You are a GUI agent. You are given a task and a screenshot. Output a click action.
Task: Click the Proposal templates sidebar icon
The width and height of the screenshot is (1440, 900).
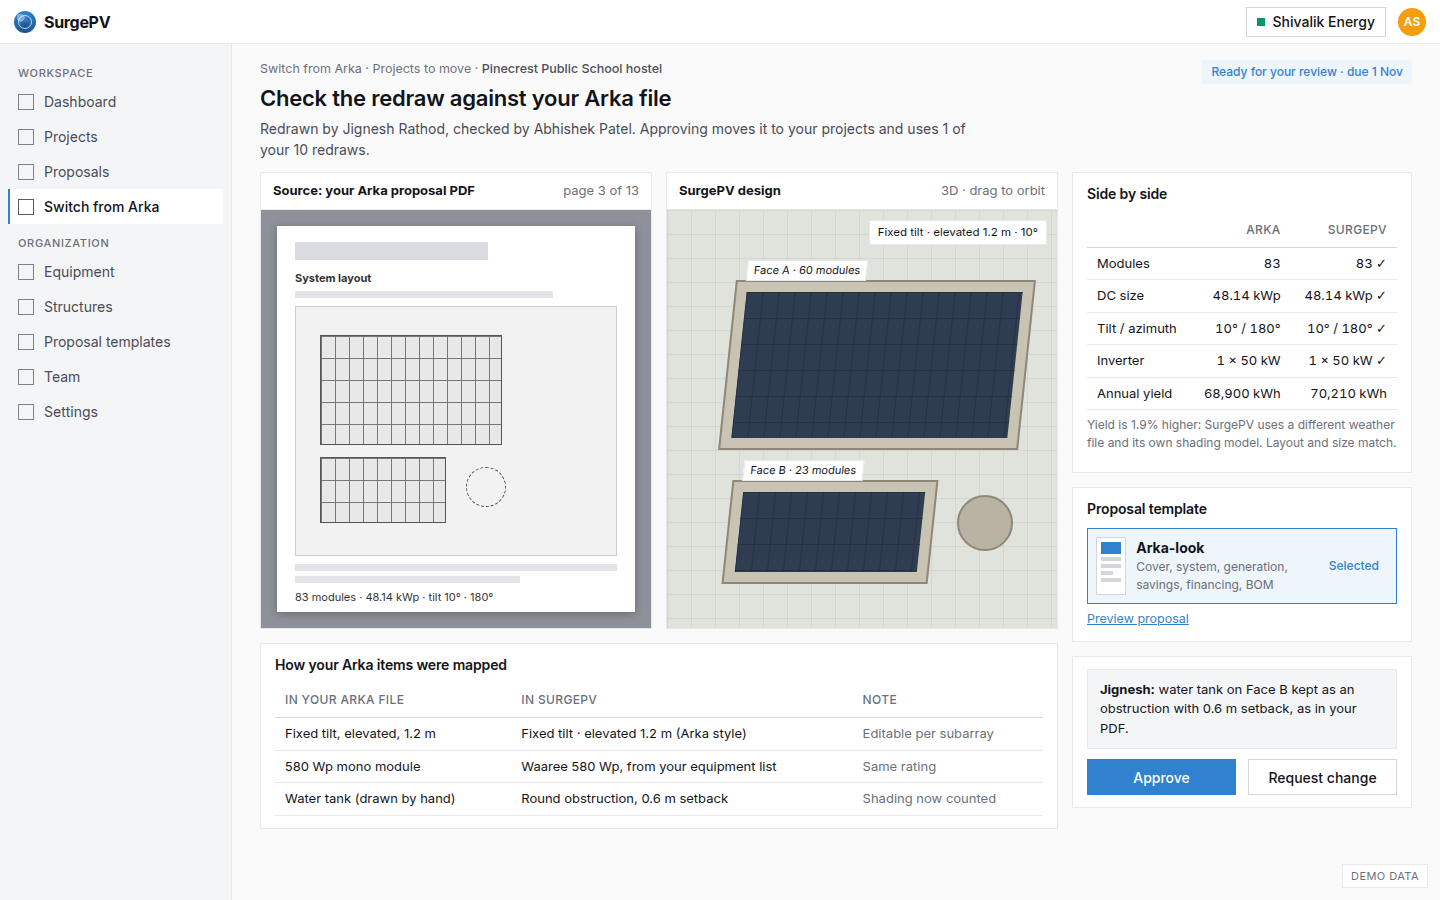(x=26, y=342)
